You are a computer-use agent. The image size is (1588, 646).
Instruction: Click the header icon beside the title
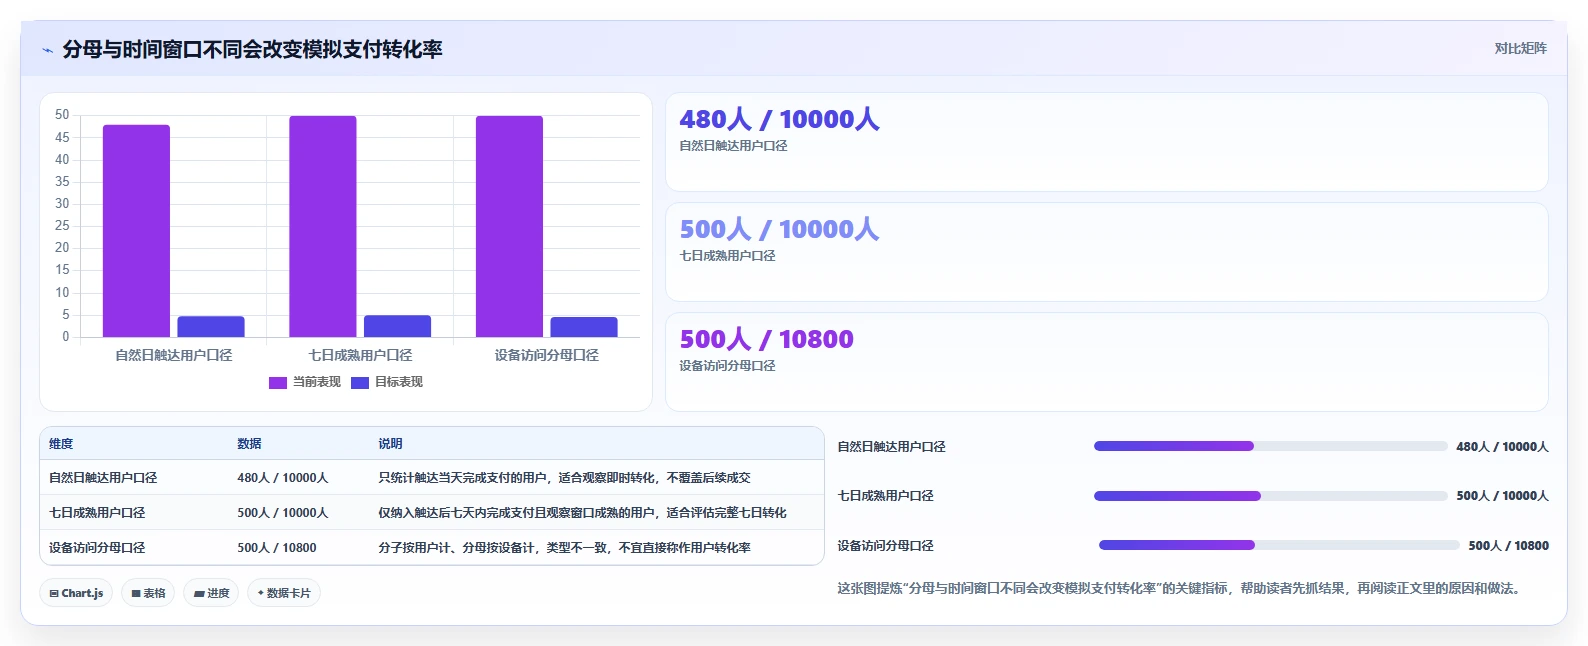[47, 50]
